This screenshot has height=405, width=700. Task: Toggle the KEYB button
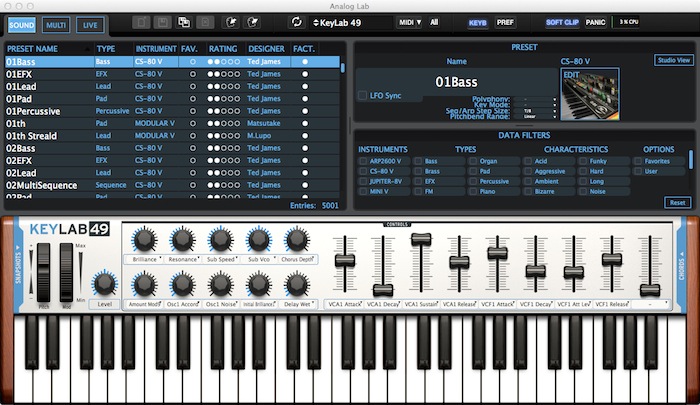click(477, 23)
